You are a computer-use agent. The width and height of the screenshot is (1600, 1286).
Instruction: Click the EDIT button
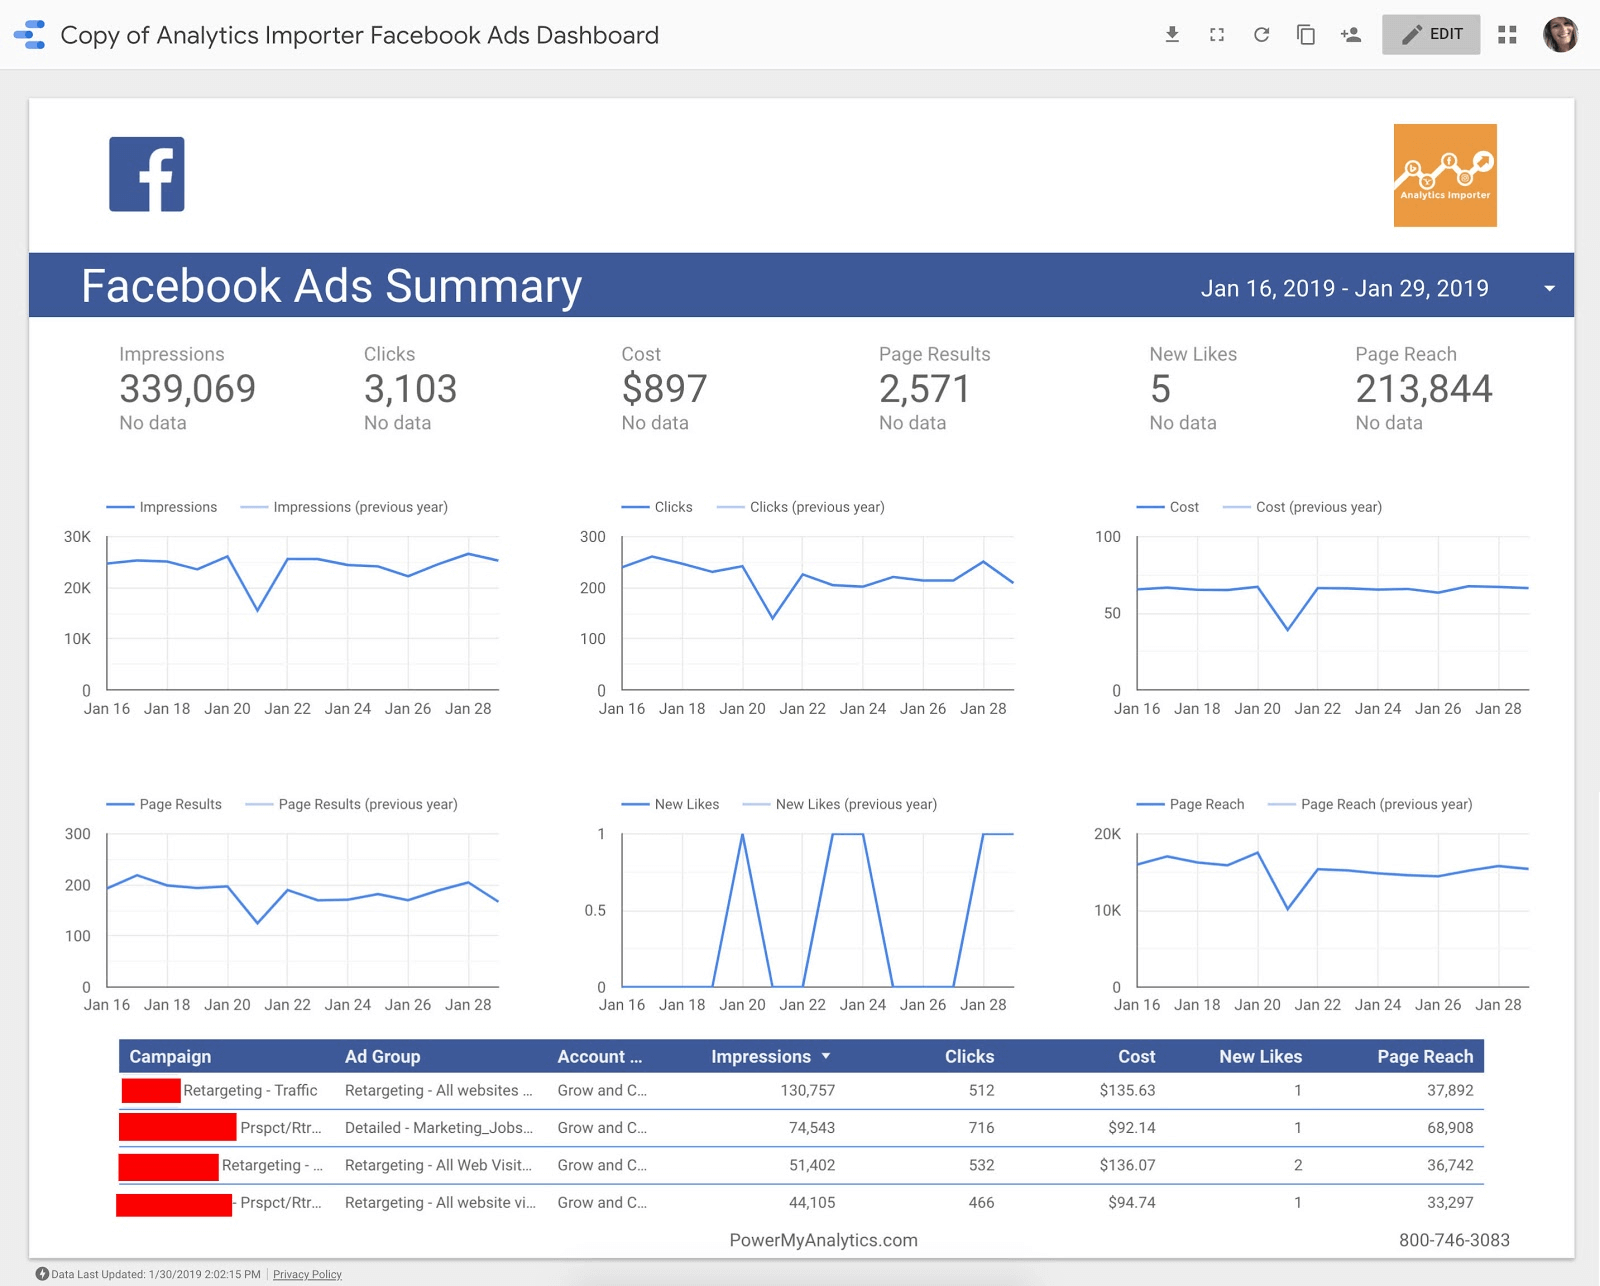coord(1431,35)
